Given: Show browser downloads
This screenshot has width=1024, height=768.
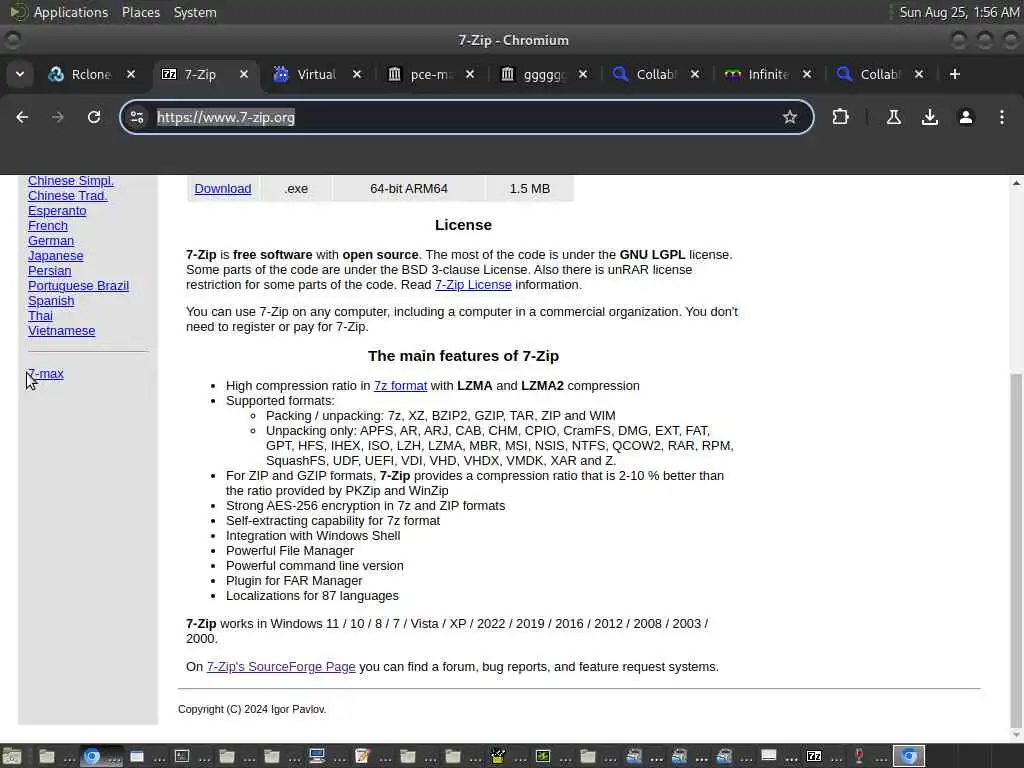Looking at the screenshot, I should click(929, 117).
